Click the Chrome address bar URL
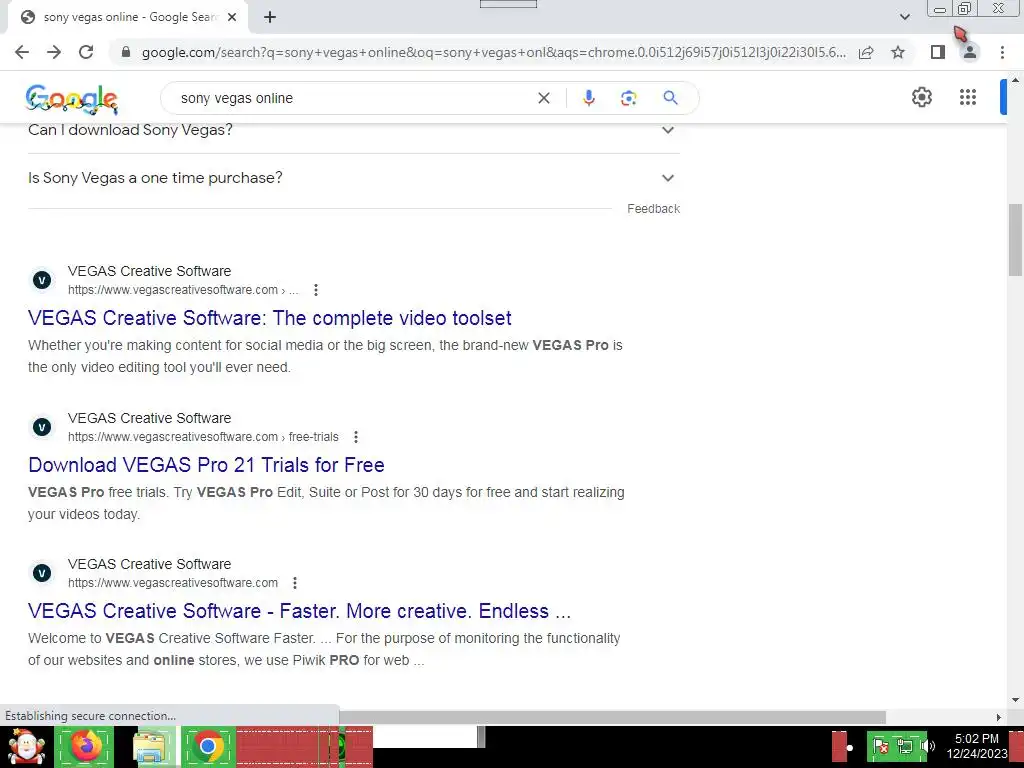Viewport: 1024px width, 768px height. (x=494, y=52)
